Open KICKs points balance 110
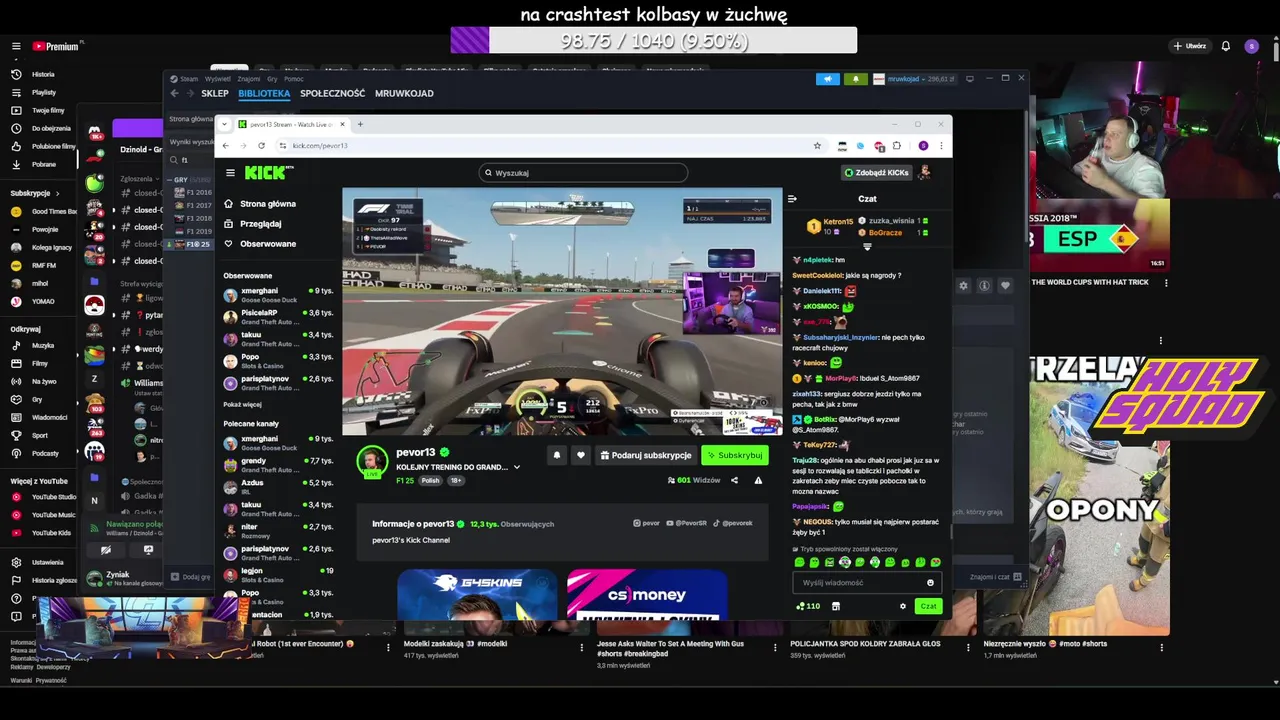The width and height of the screenshot is (1280, 720). tap(808, 606)
